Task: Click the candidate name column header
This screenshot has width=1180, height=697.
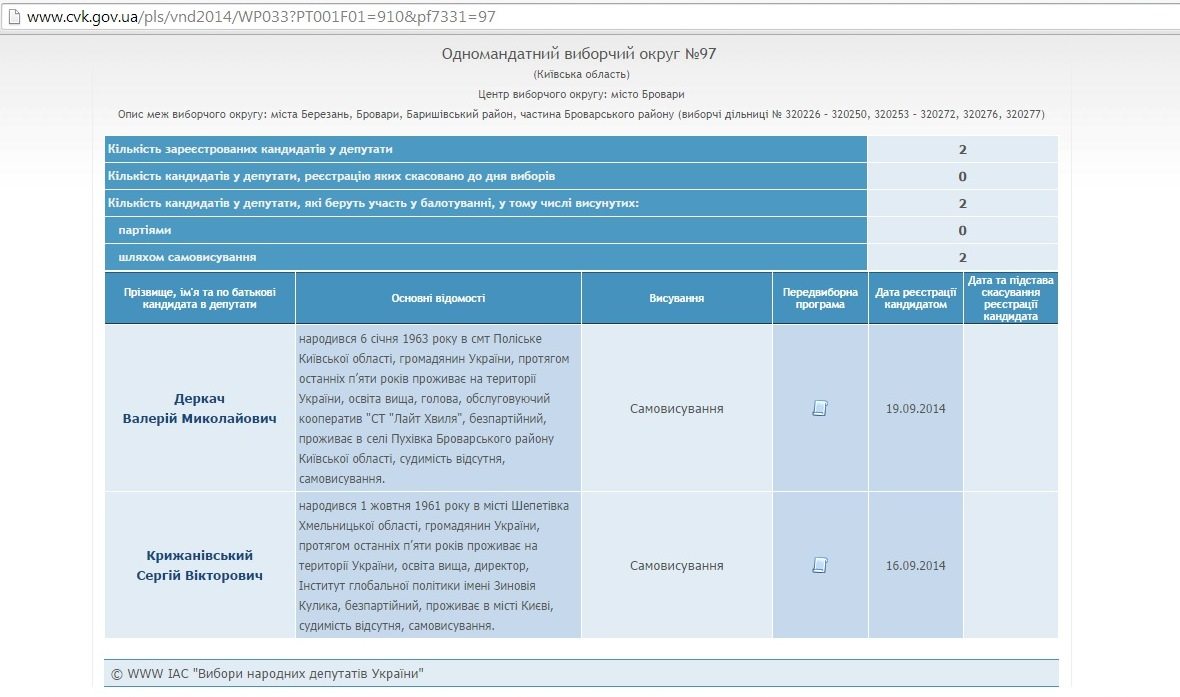Action: pos(199,298)
